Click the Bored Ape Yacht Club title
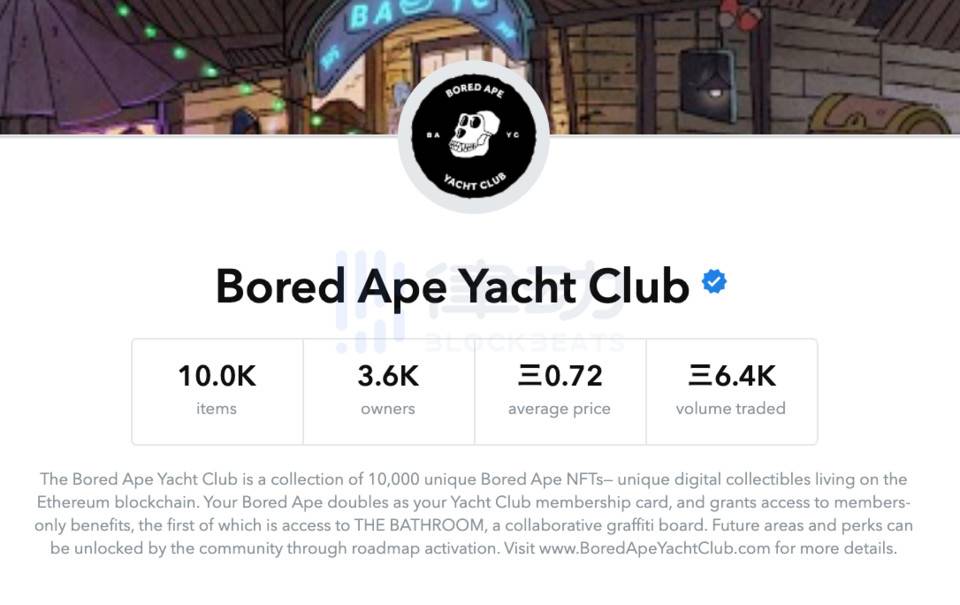Viewport: 960px width, 605px height. pos(452,286)
